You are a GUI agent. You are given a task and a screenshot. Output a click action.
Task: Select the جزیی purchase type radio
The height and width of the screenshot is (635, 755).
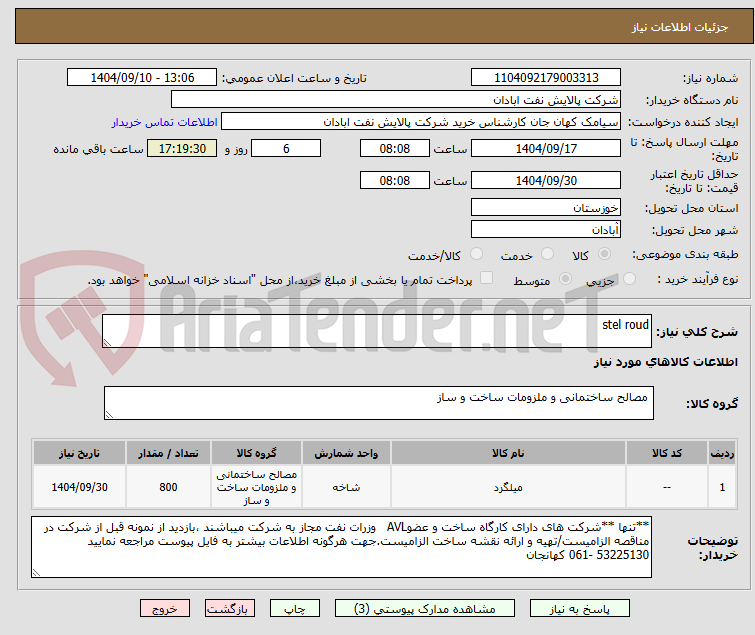[x=629, y=279]
